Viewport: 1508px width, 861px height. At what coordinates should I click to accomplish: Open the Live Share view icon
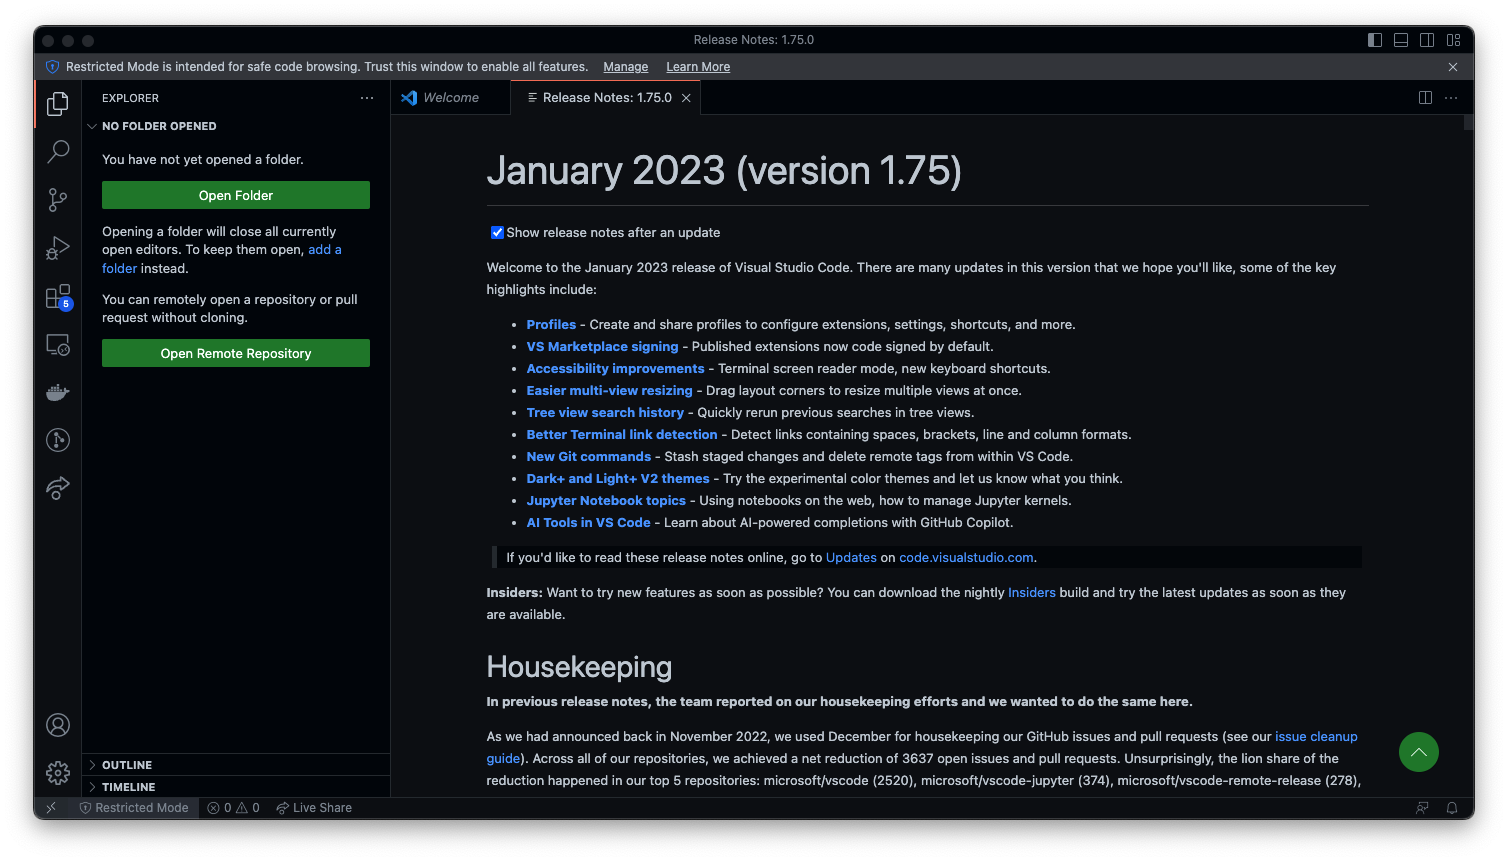(x=58, y=488)
